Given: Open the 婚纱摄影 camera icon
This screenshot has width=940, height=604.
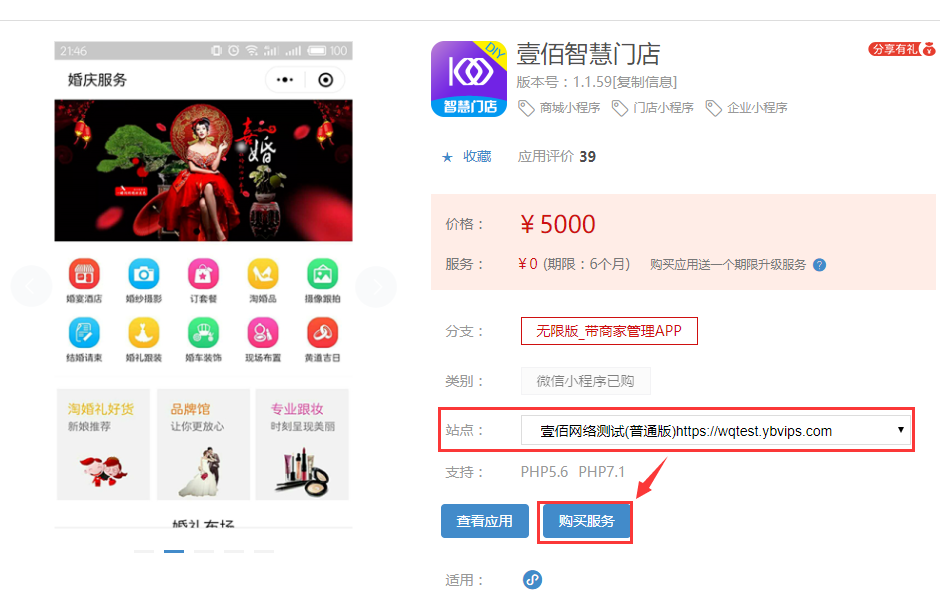Looking at the screenshot, I should (x=144, y=274).
